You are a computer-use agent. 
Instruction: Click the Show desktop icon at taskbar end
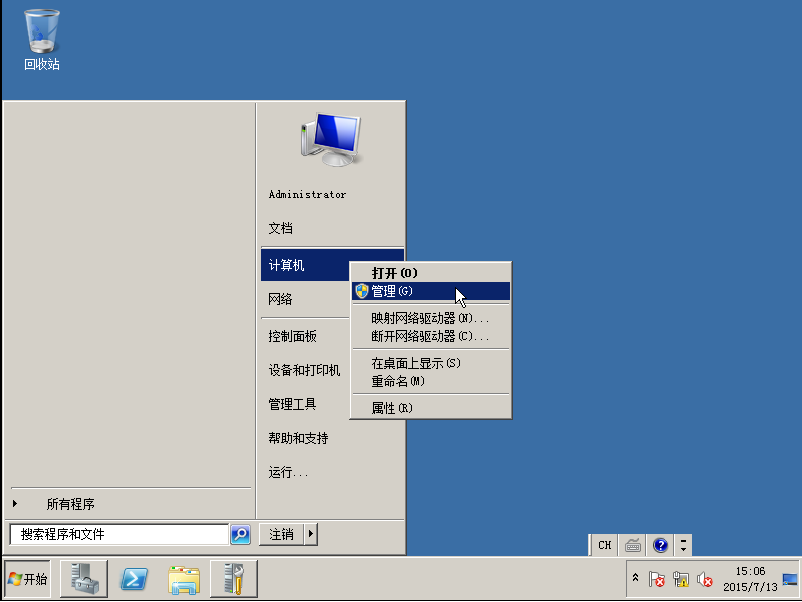point(790,579)
